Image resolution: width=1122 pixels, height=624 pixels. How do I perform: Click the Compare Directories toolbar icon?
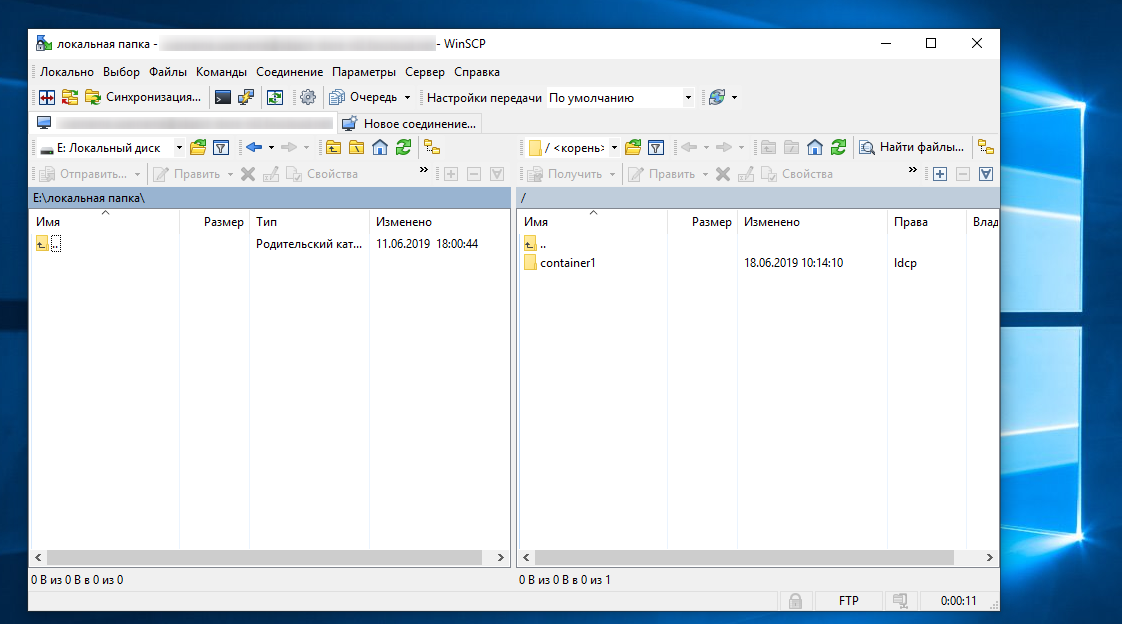click(47, 97)
